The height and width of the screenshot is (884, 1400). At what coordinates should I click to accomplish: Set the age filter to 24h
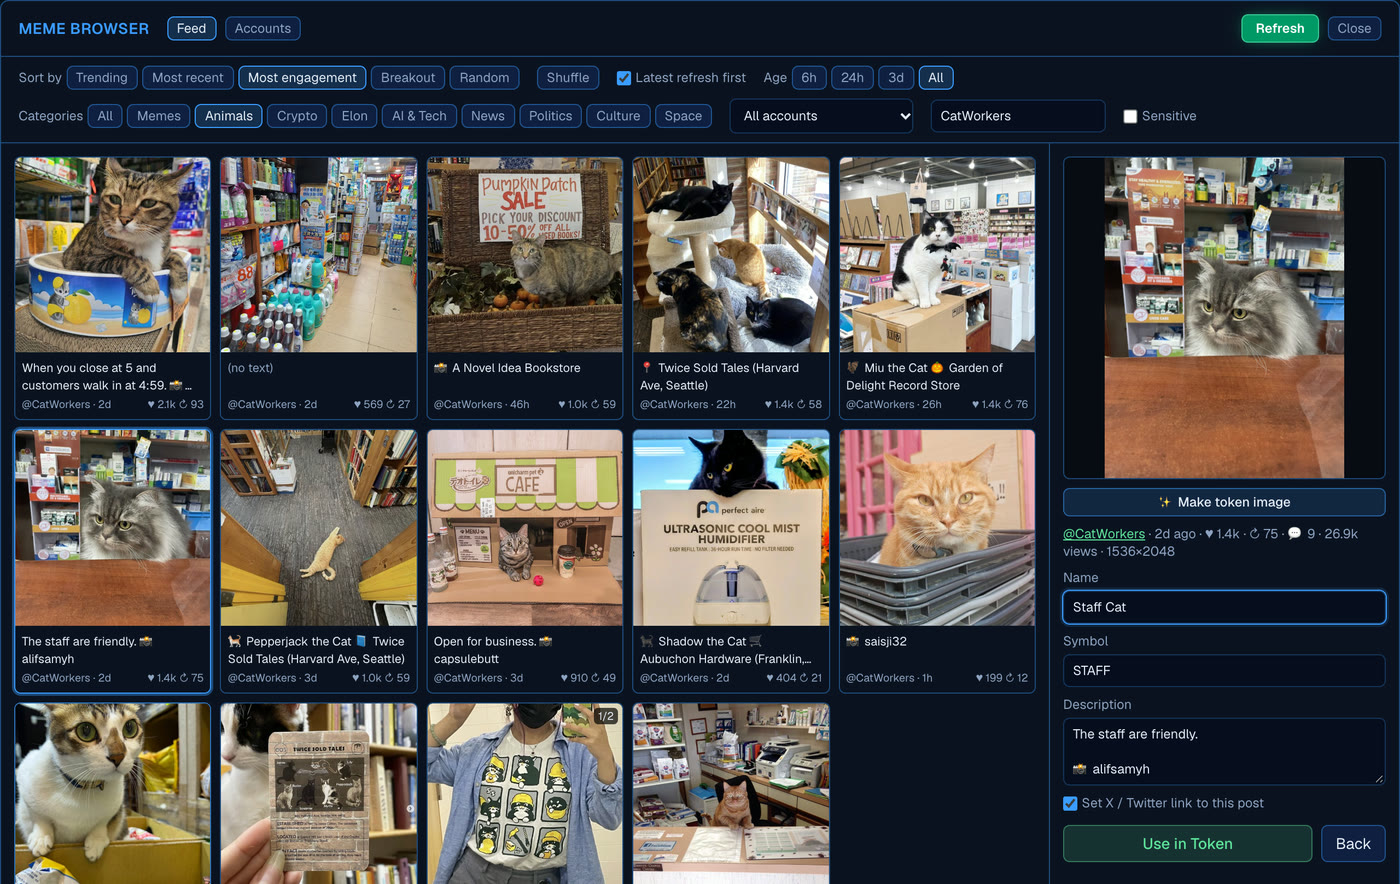click(852, 77)
